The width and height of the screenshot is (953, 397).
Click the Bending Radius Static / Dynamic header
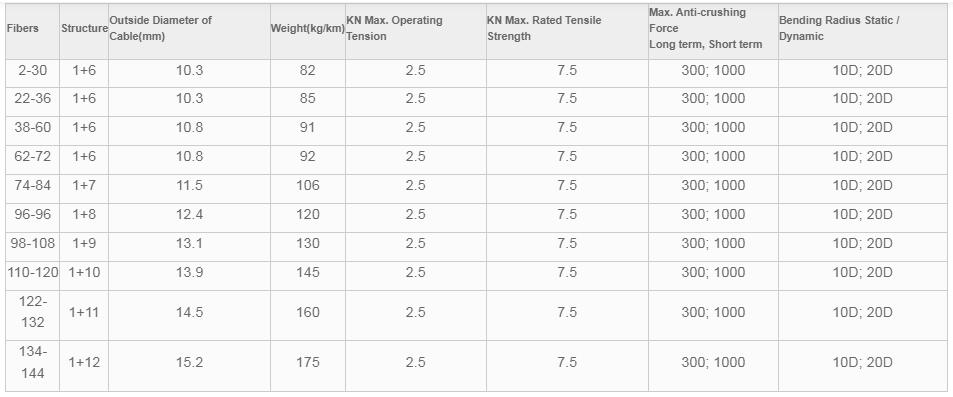pyautogui.click(x=839, y=28)
